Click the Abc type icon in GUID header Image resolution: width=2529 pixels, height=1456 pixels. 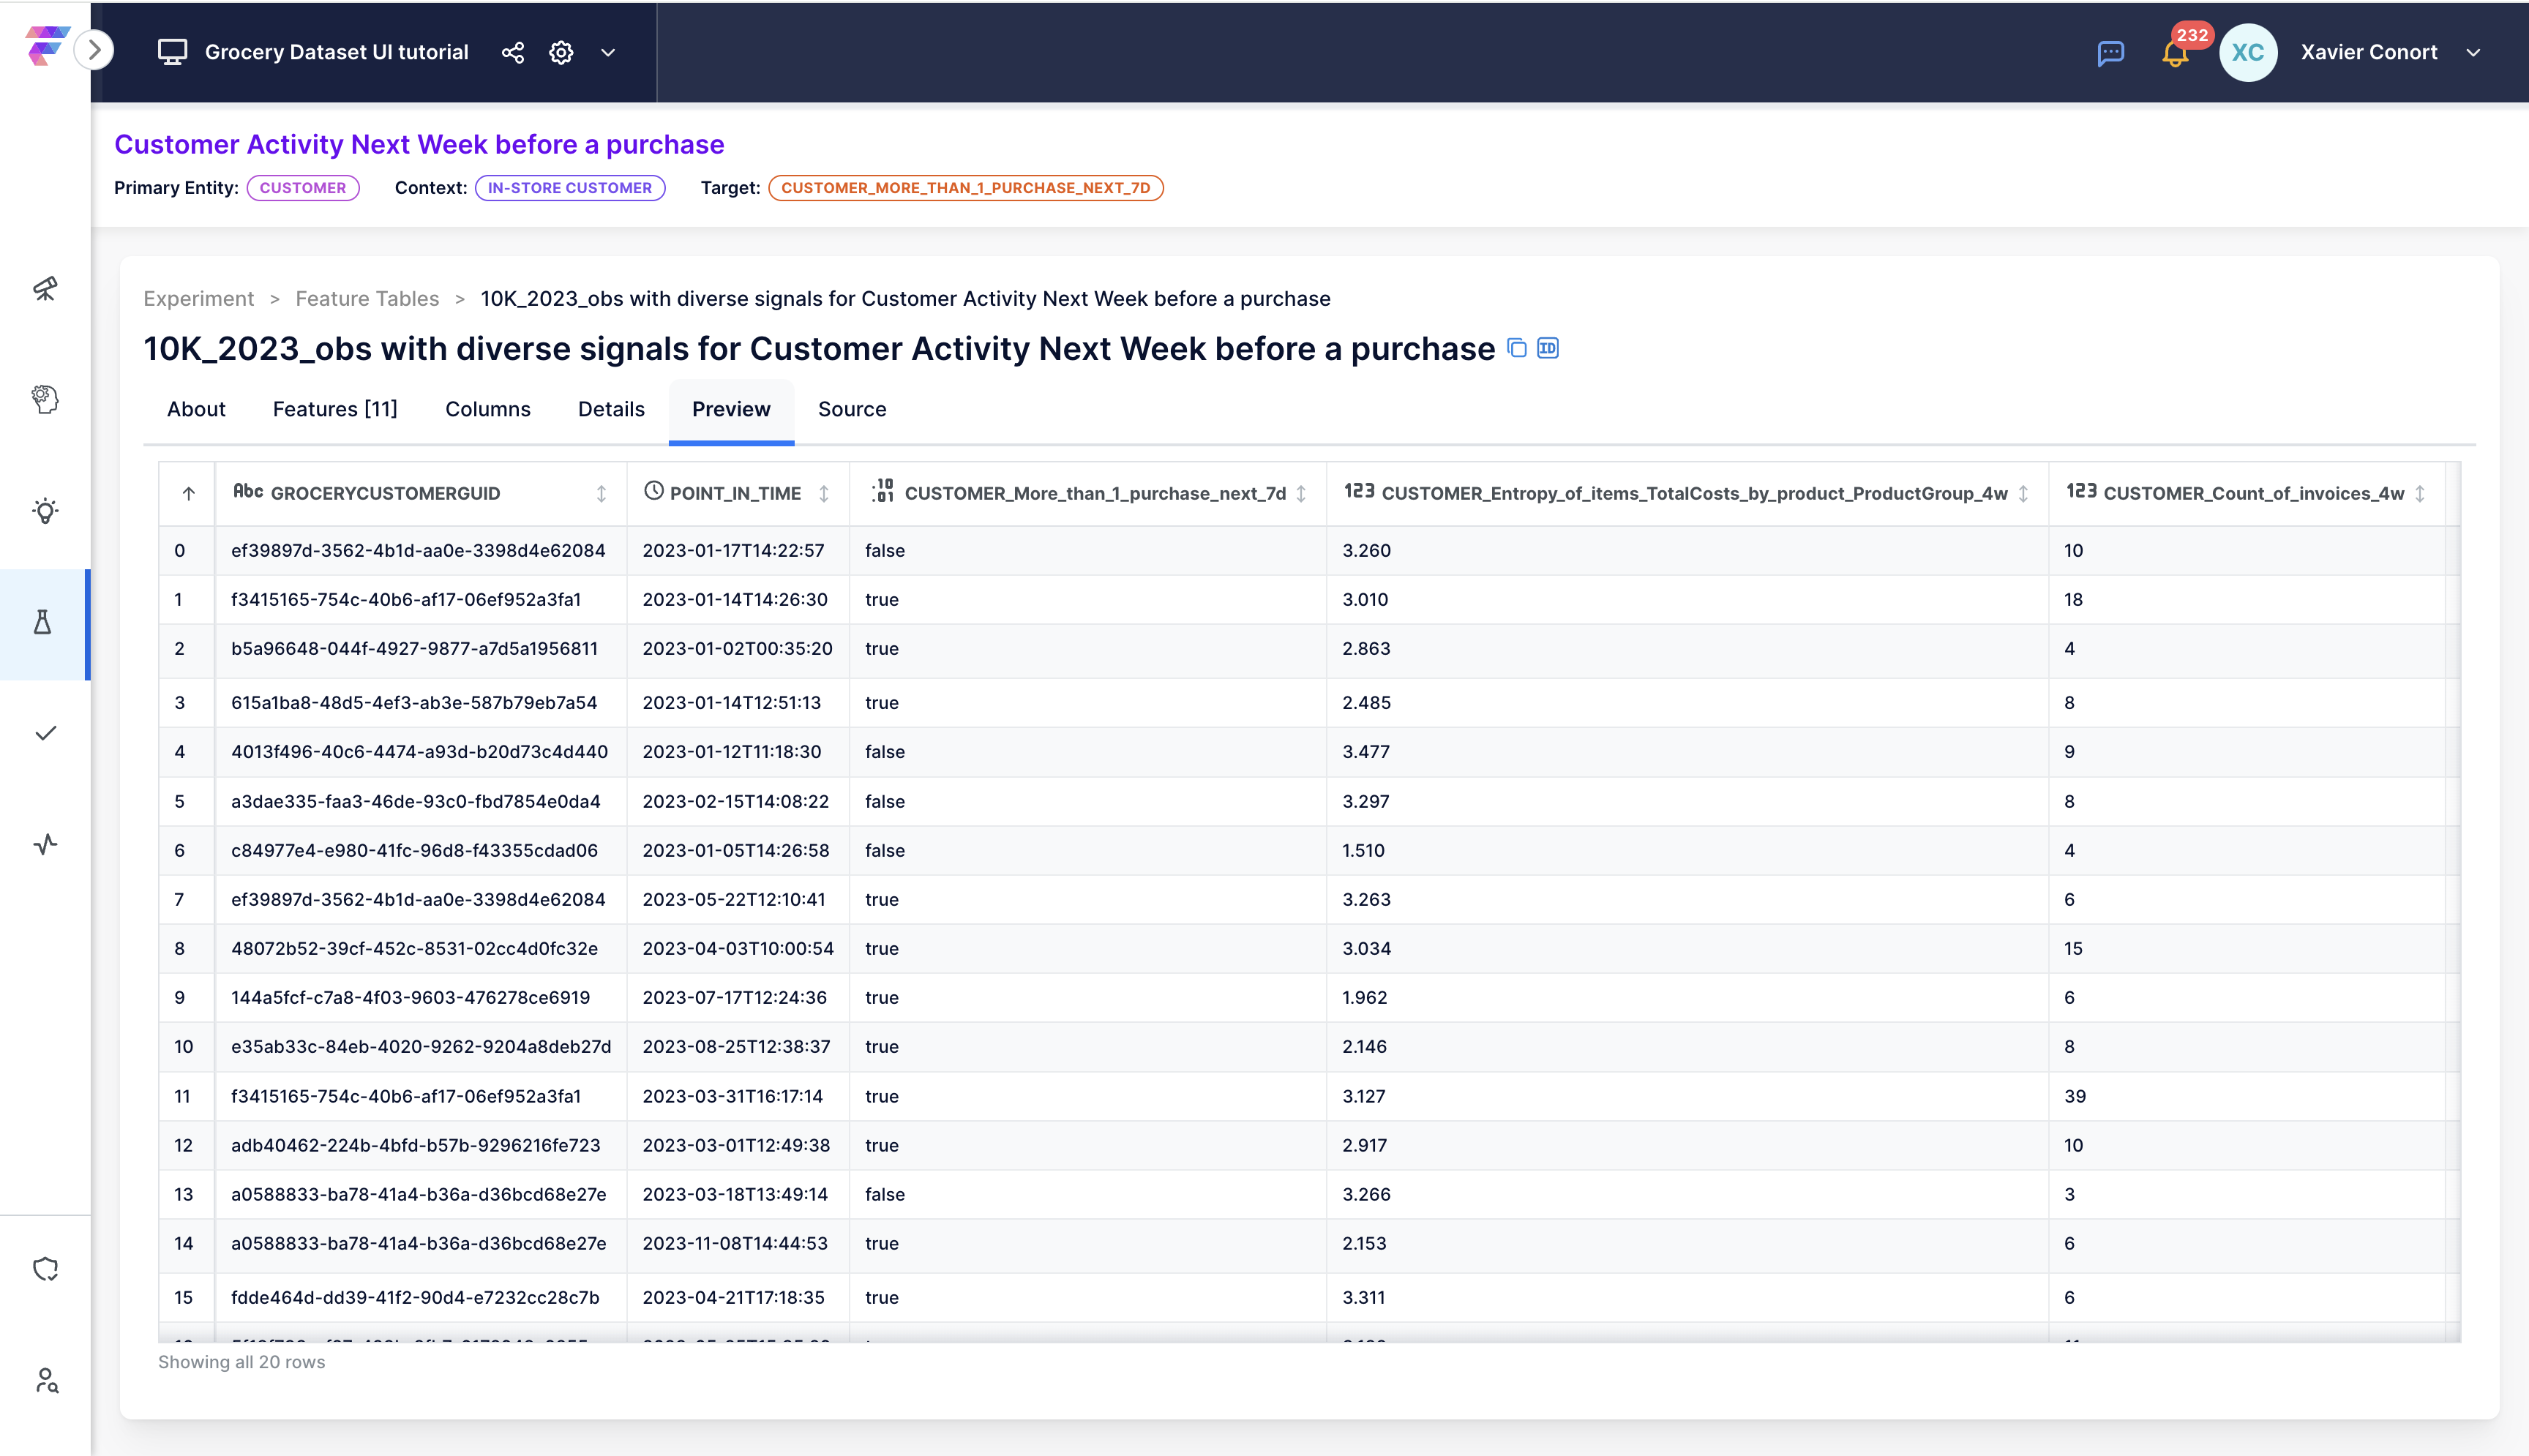248,491
